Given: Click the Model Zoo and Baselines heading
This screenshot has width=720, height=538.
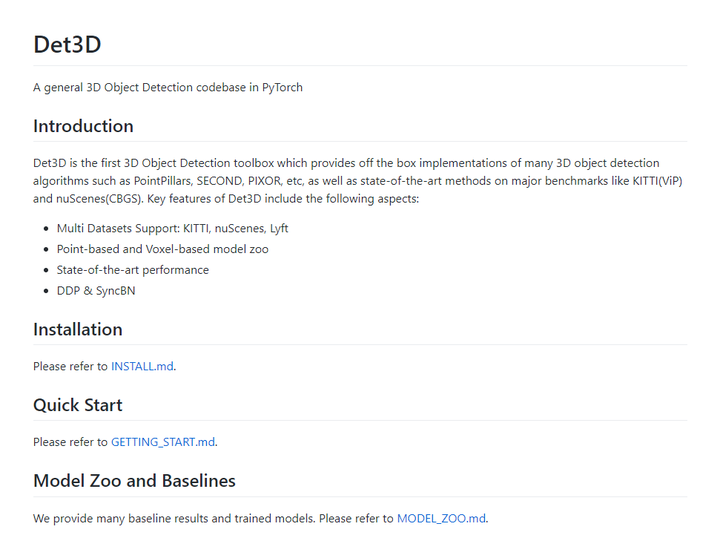Looking at the screenshot, I should point(134,481).
